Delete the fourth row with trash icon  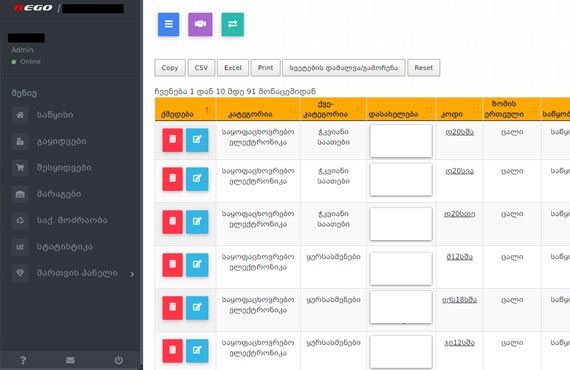(x=172, y=265)
